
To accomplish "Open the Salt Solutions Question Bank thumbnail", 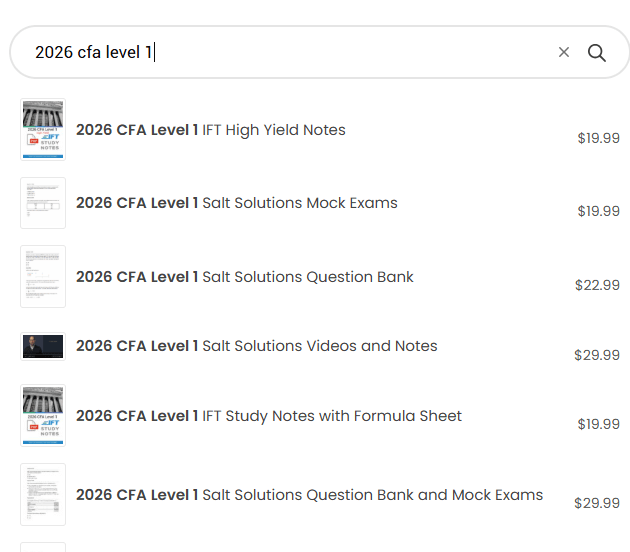I will (43, 276).
